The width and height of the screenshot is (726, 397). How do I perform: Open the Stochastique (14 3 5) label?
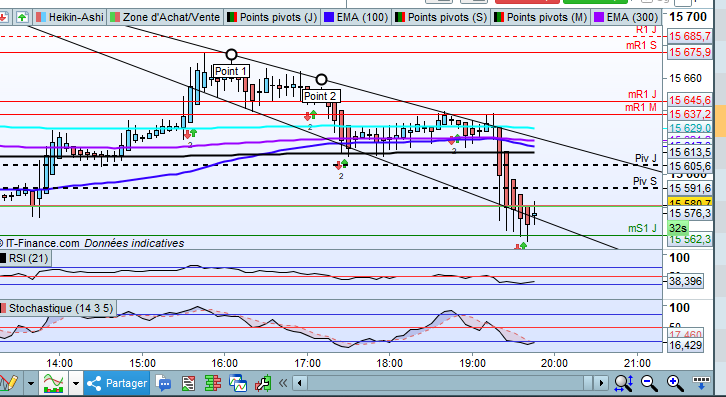coord(61,308)
